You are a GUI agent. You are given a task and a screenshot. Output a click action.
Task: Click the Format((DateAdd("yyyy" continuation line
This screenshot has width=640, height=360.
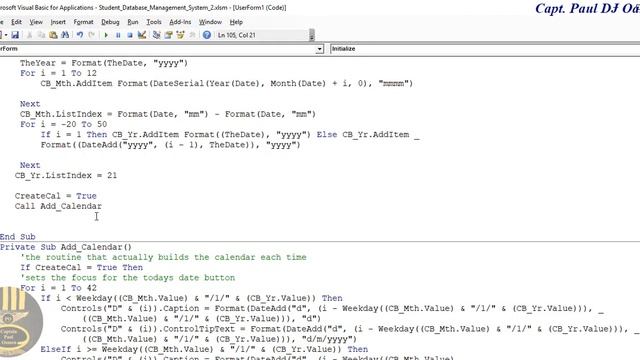coord(171,145)
